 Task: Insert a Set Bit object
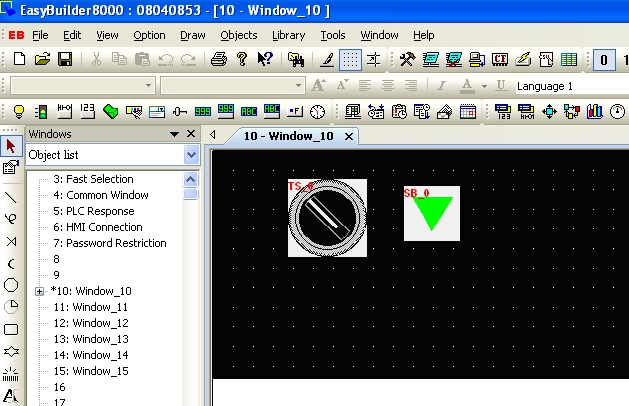pos(64,112)
